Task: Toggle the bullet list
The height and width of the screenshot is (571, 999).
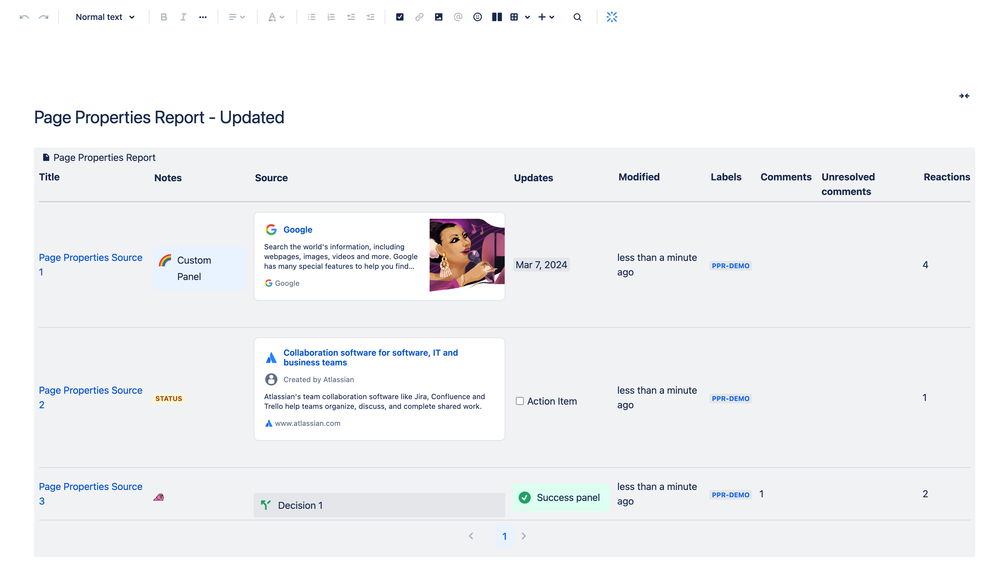Action: pyautogui.click(x=312, y=17)
